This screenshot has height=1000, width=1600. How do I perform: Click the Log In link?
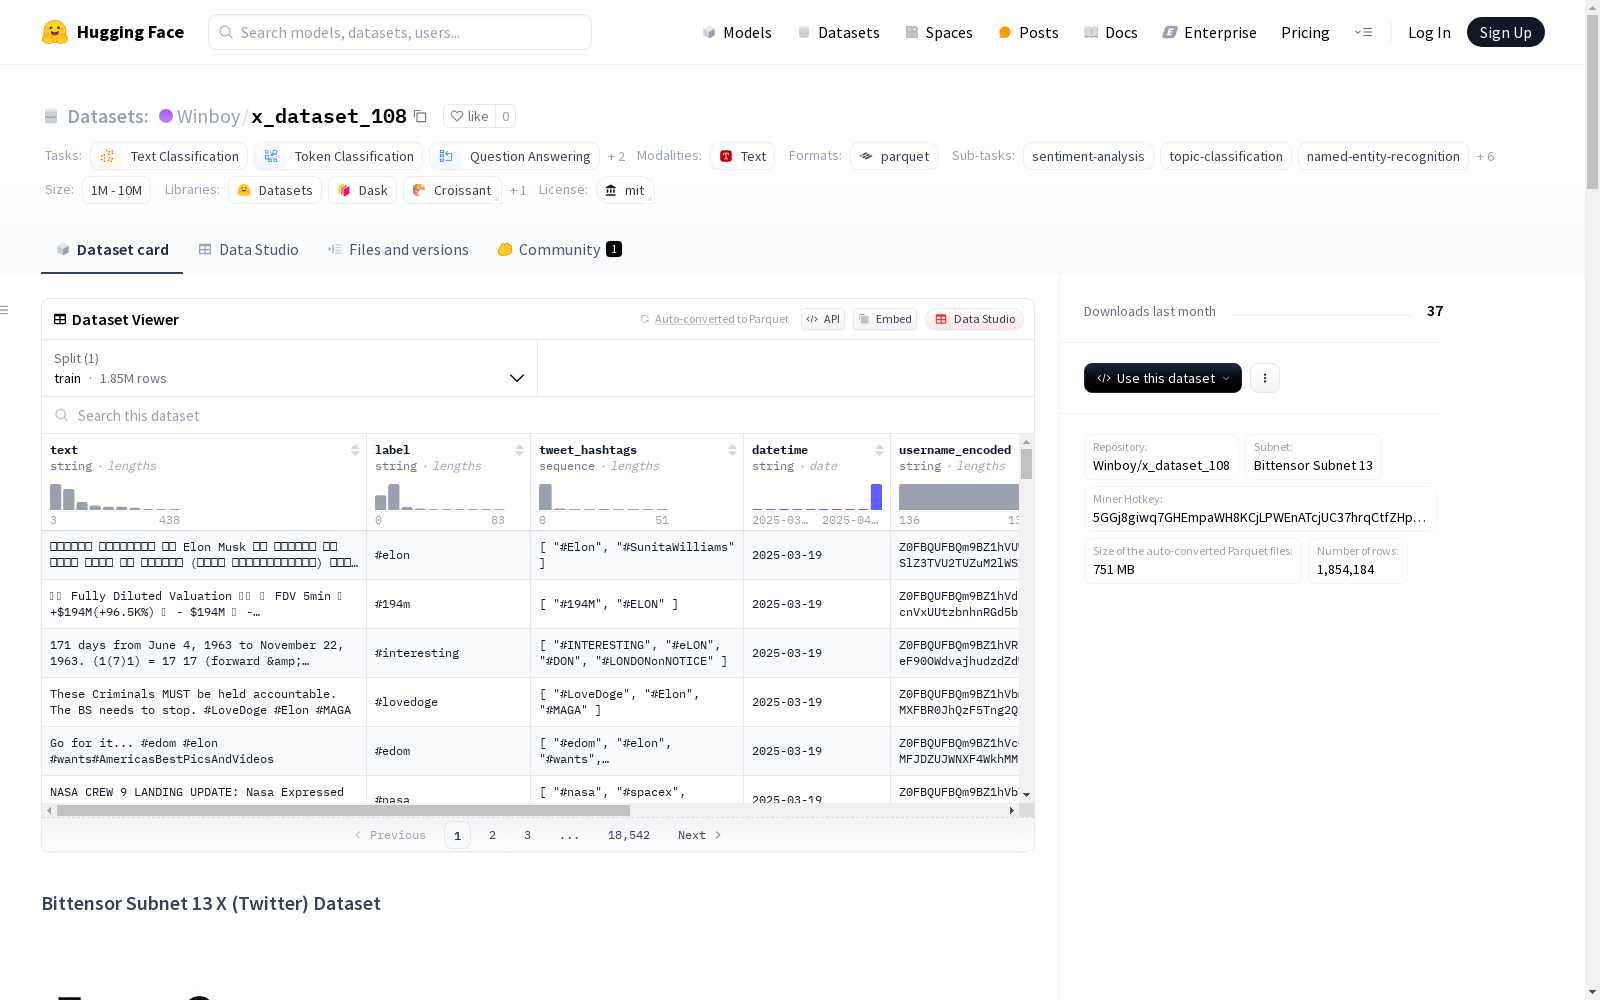(x=1429, y=32)
